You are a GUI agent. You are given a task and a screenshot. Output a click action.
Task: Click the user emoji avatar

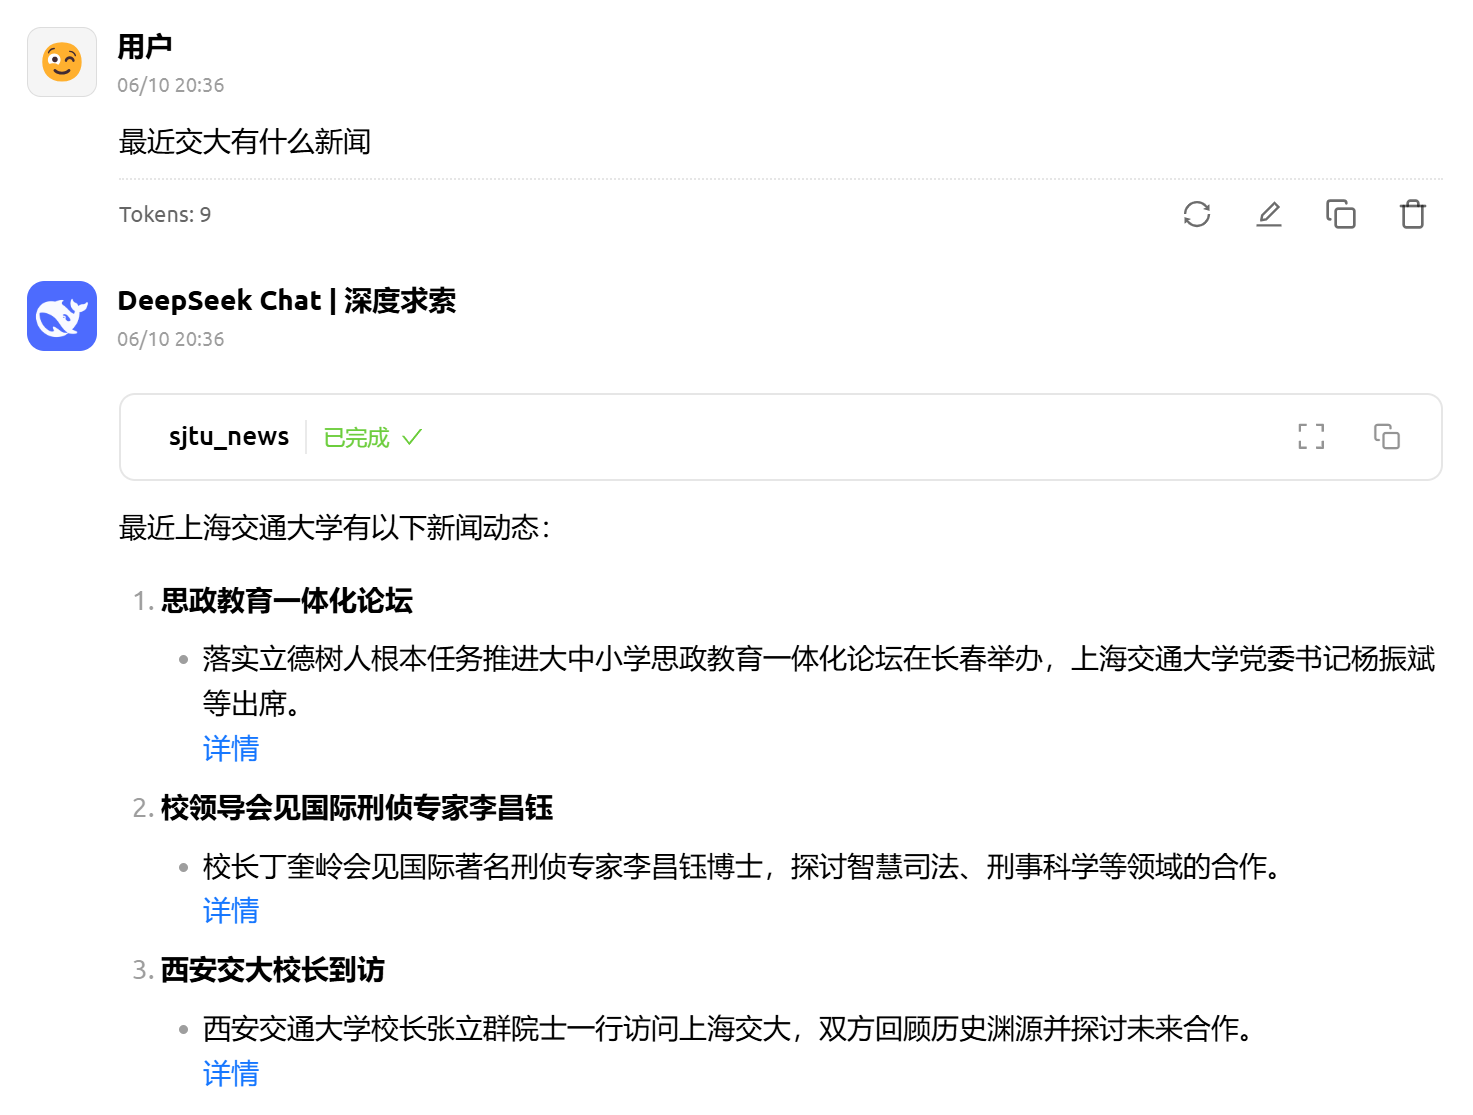pos(62,62)
